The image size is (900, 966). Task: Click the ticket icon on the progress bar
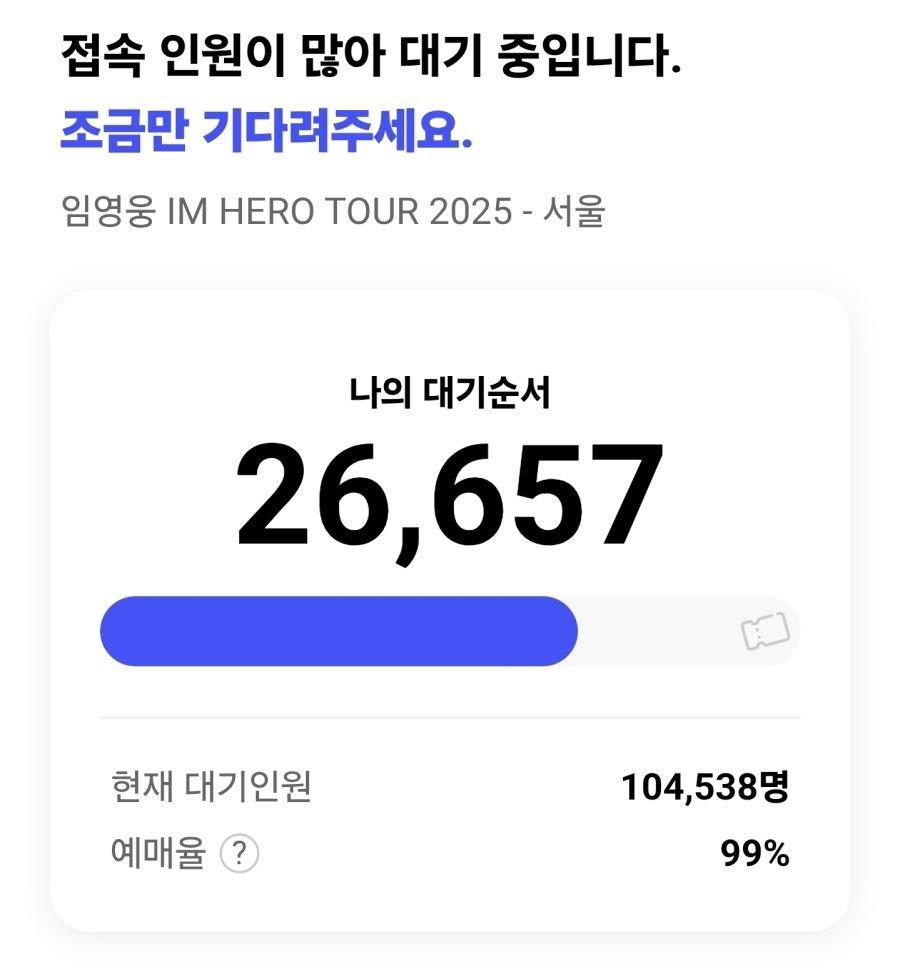pos(765,631)
